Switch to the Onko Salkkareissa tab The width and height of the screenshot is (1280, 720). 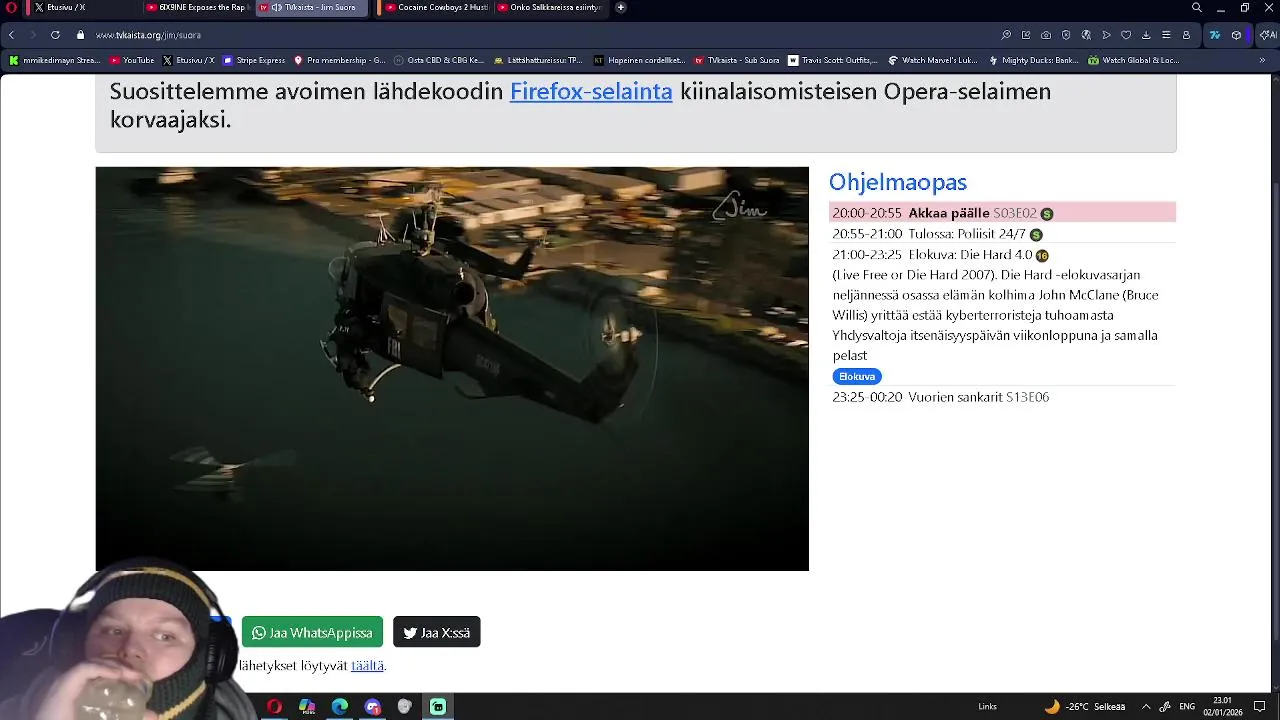tap(549, 7)
